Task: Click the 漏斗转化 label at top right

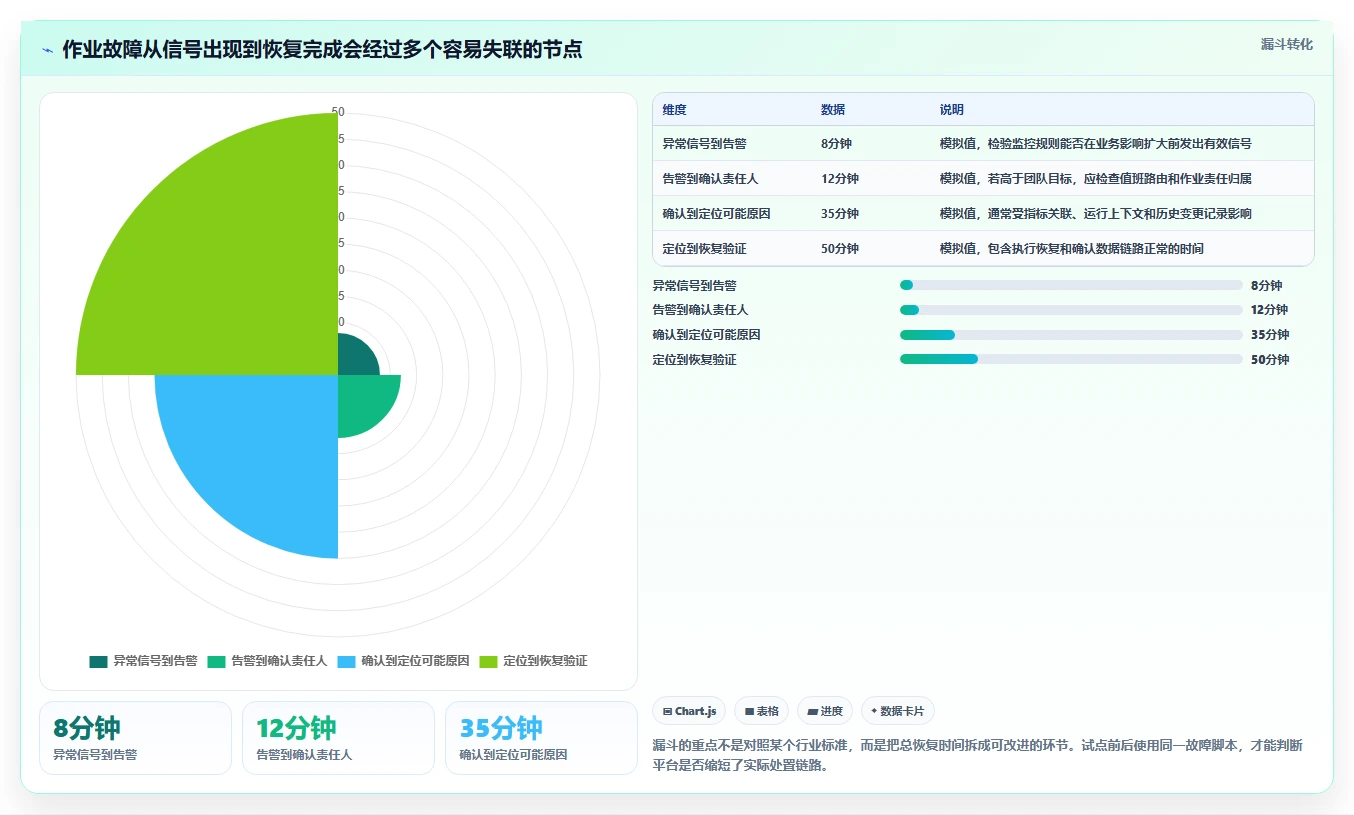Action: point(1287,45)
